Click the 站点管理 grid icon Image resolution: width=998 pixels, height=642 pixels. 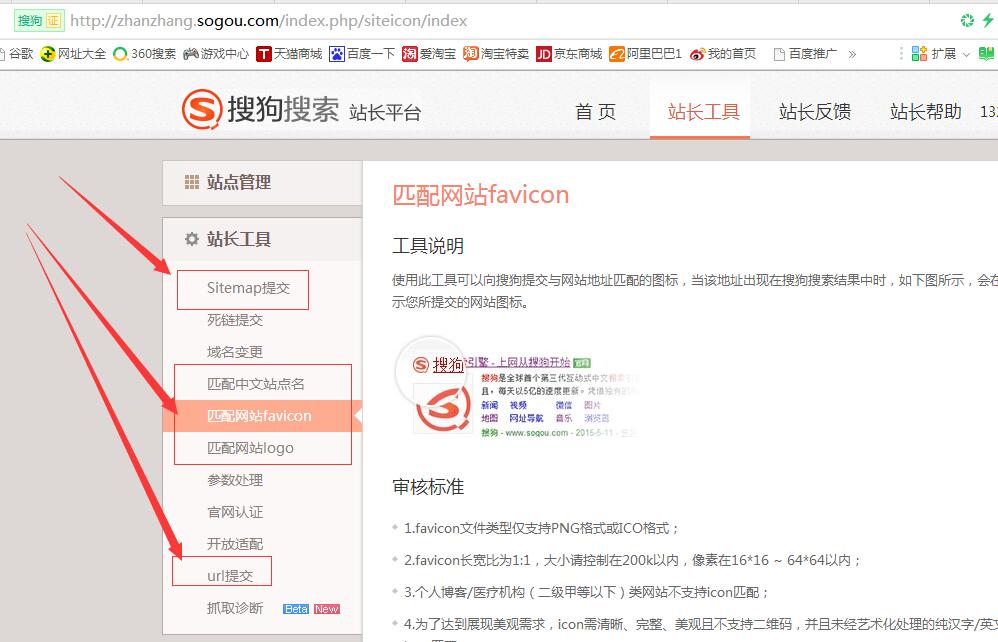[x=192, y=183]
